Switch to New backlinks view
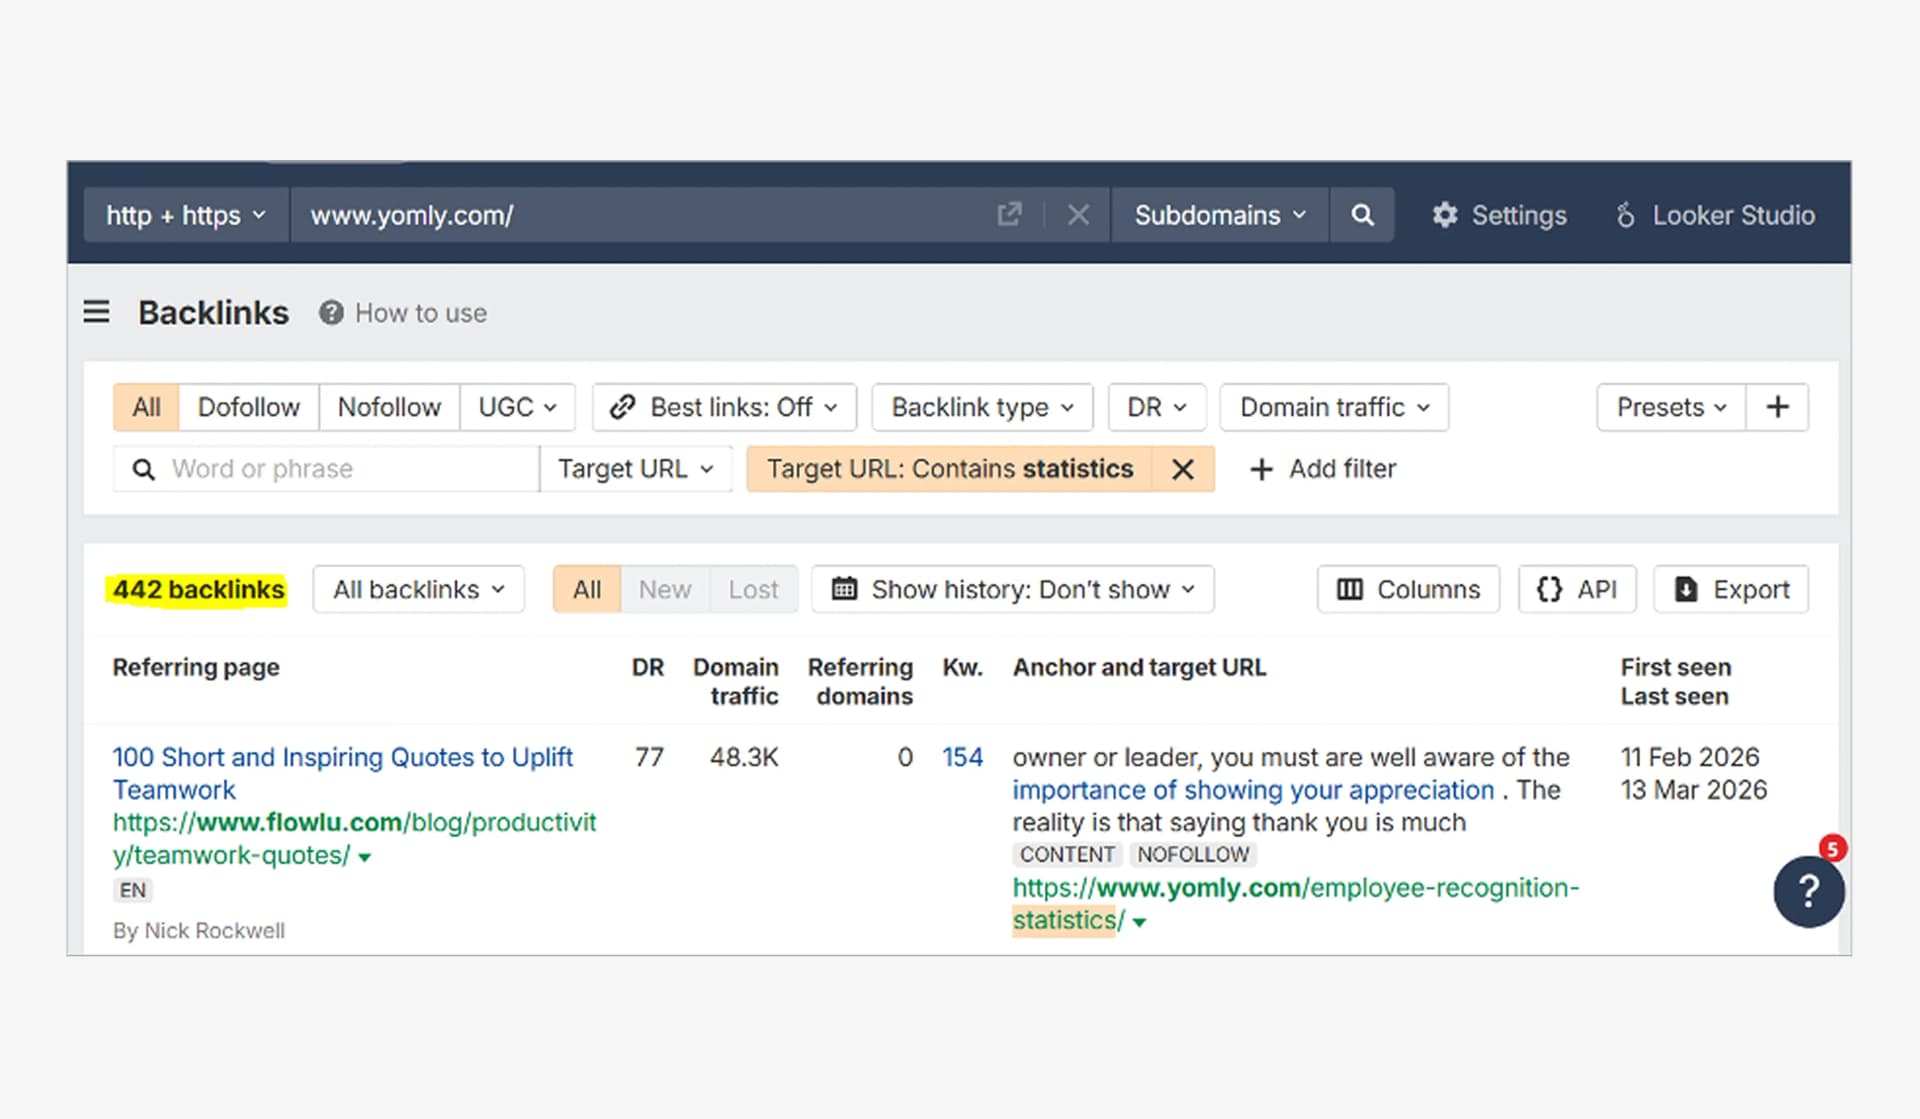 click(665, 590)
